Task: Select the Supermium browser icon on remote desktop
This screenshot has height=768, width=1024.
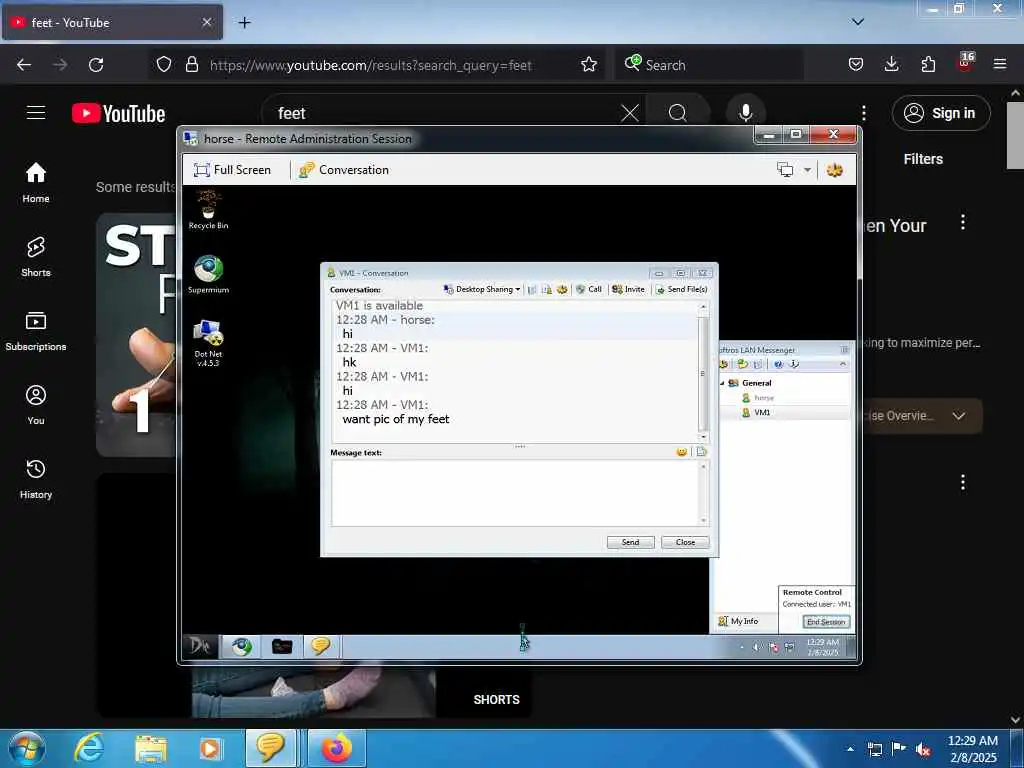Action: click(x=208, y=274)
